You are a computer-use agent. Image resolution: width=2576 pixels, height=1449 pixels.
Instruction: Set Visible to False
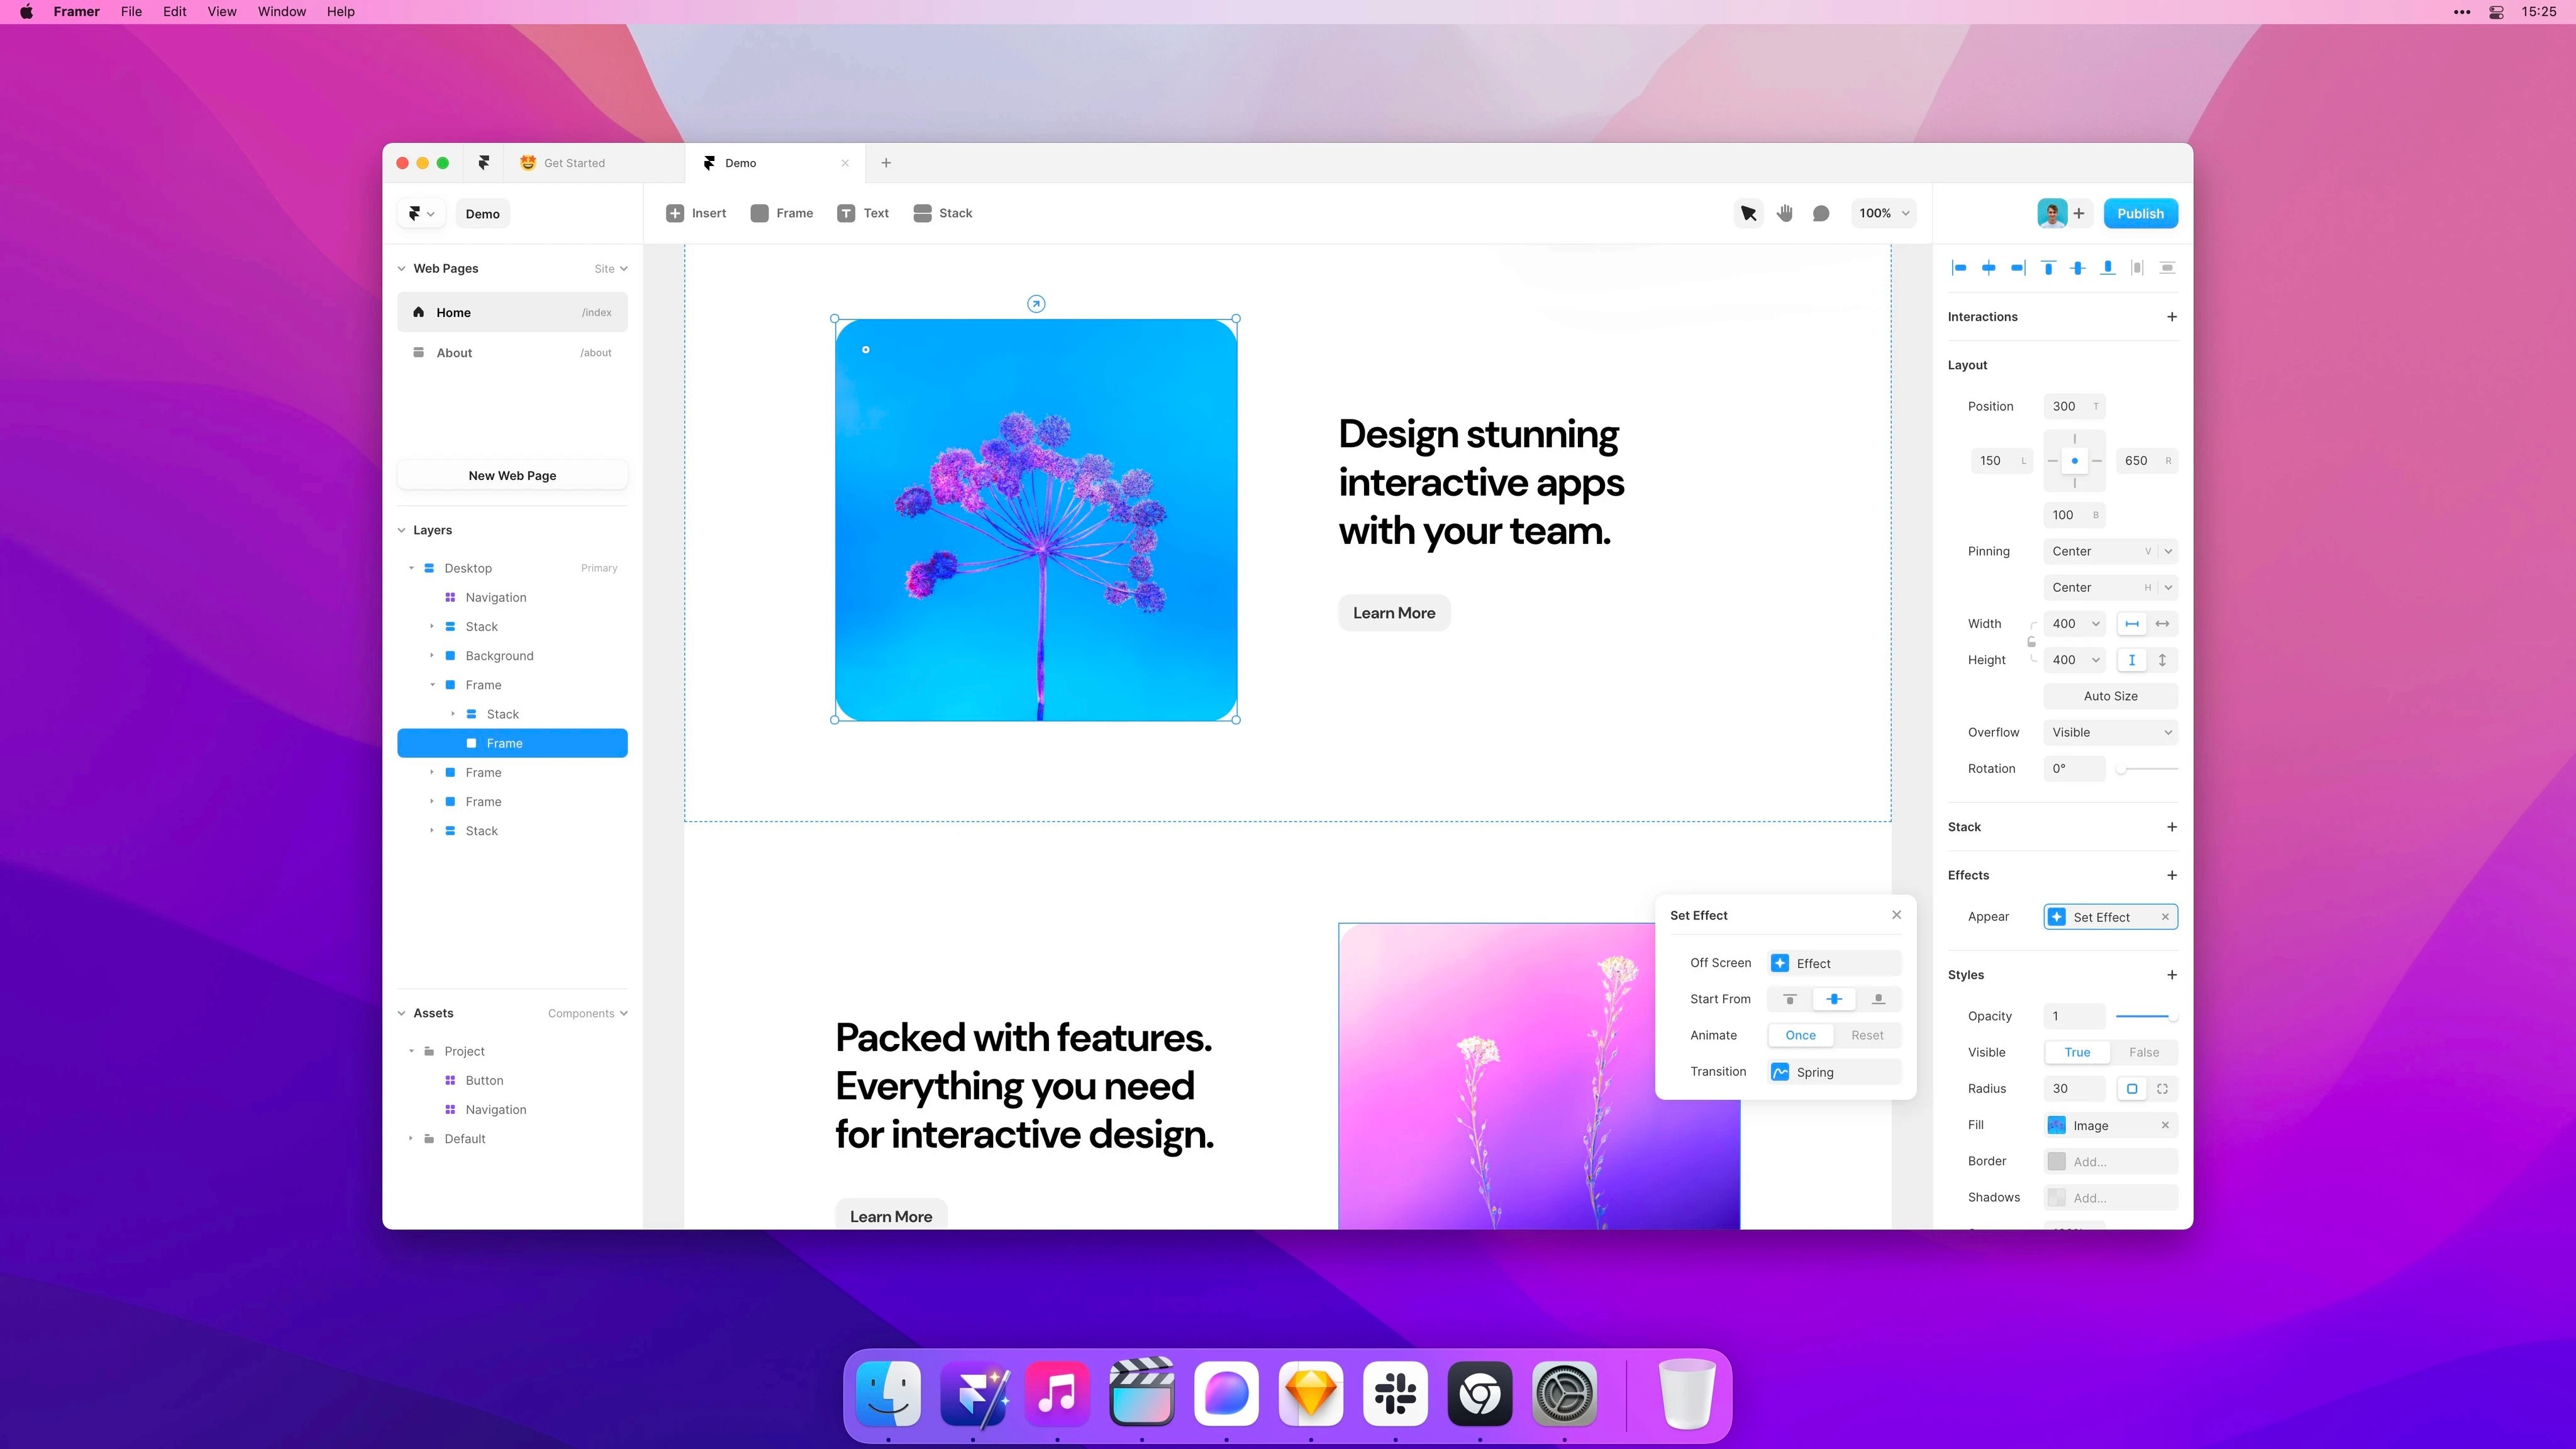click(x=2143, y=1052)
